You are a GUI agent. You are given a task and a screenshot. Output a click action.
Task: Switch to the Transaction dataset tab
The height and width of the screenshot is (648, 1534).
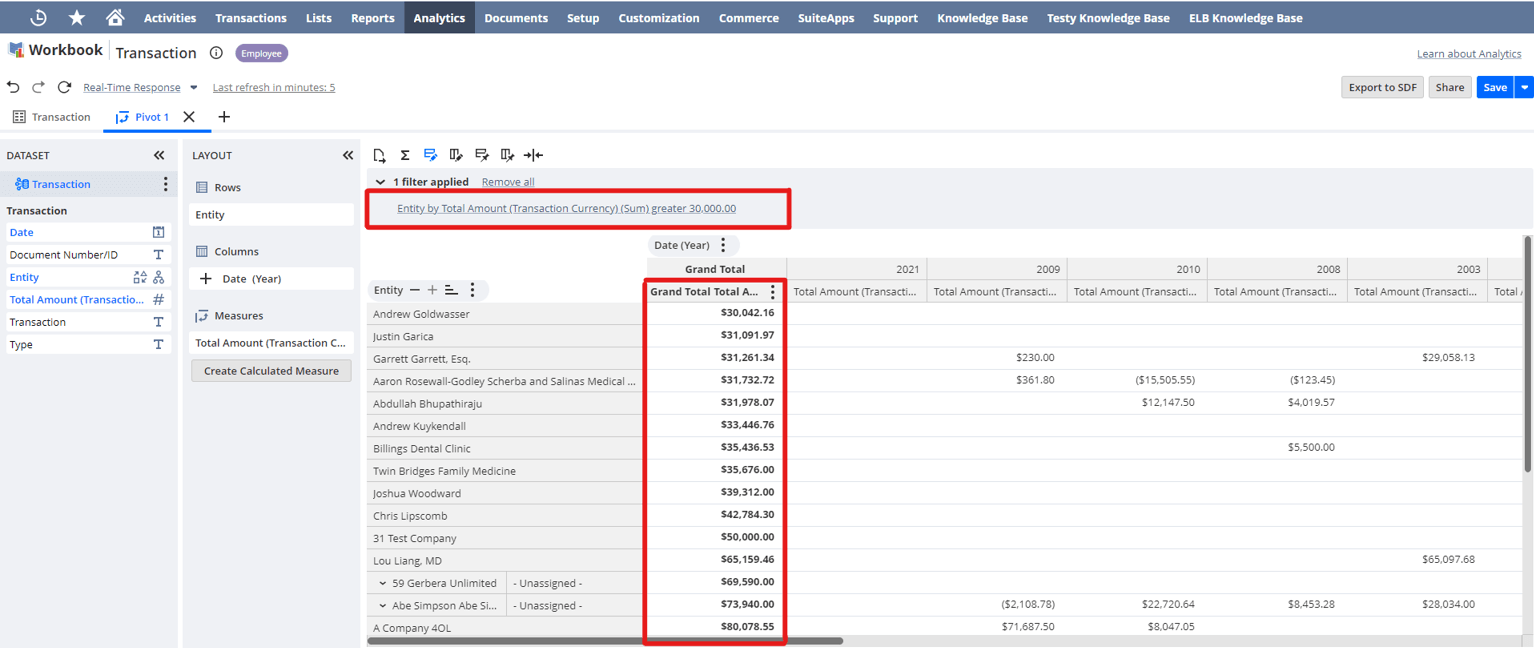pyautogui.click(x=51, y=117)
